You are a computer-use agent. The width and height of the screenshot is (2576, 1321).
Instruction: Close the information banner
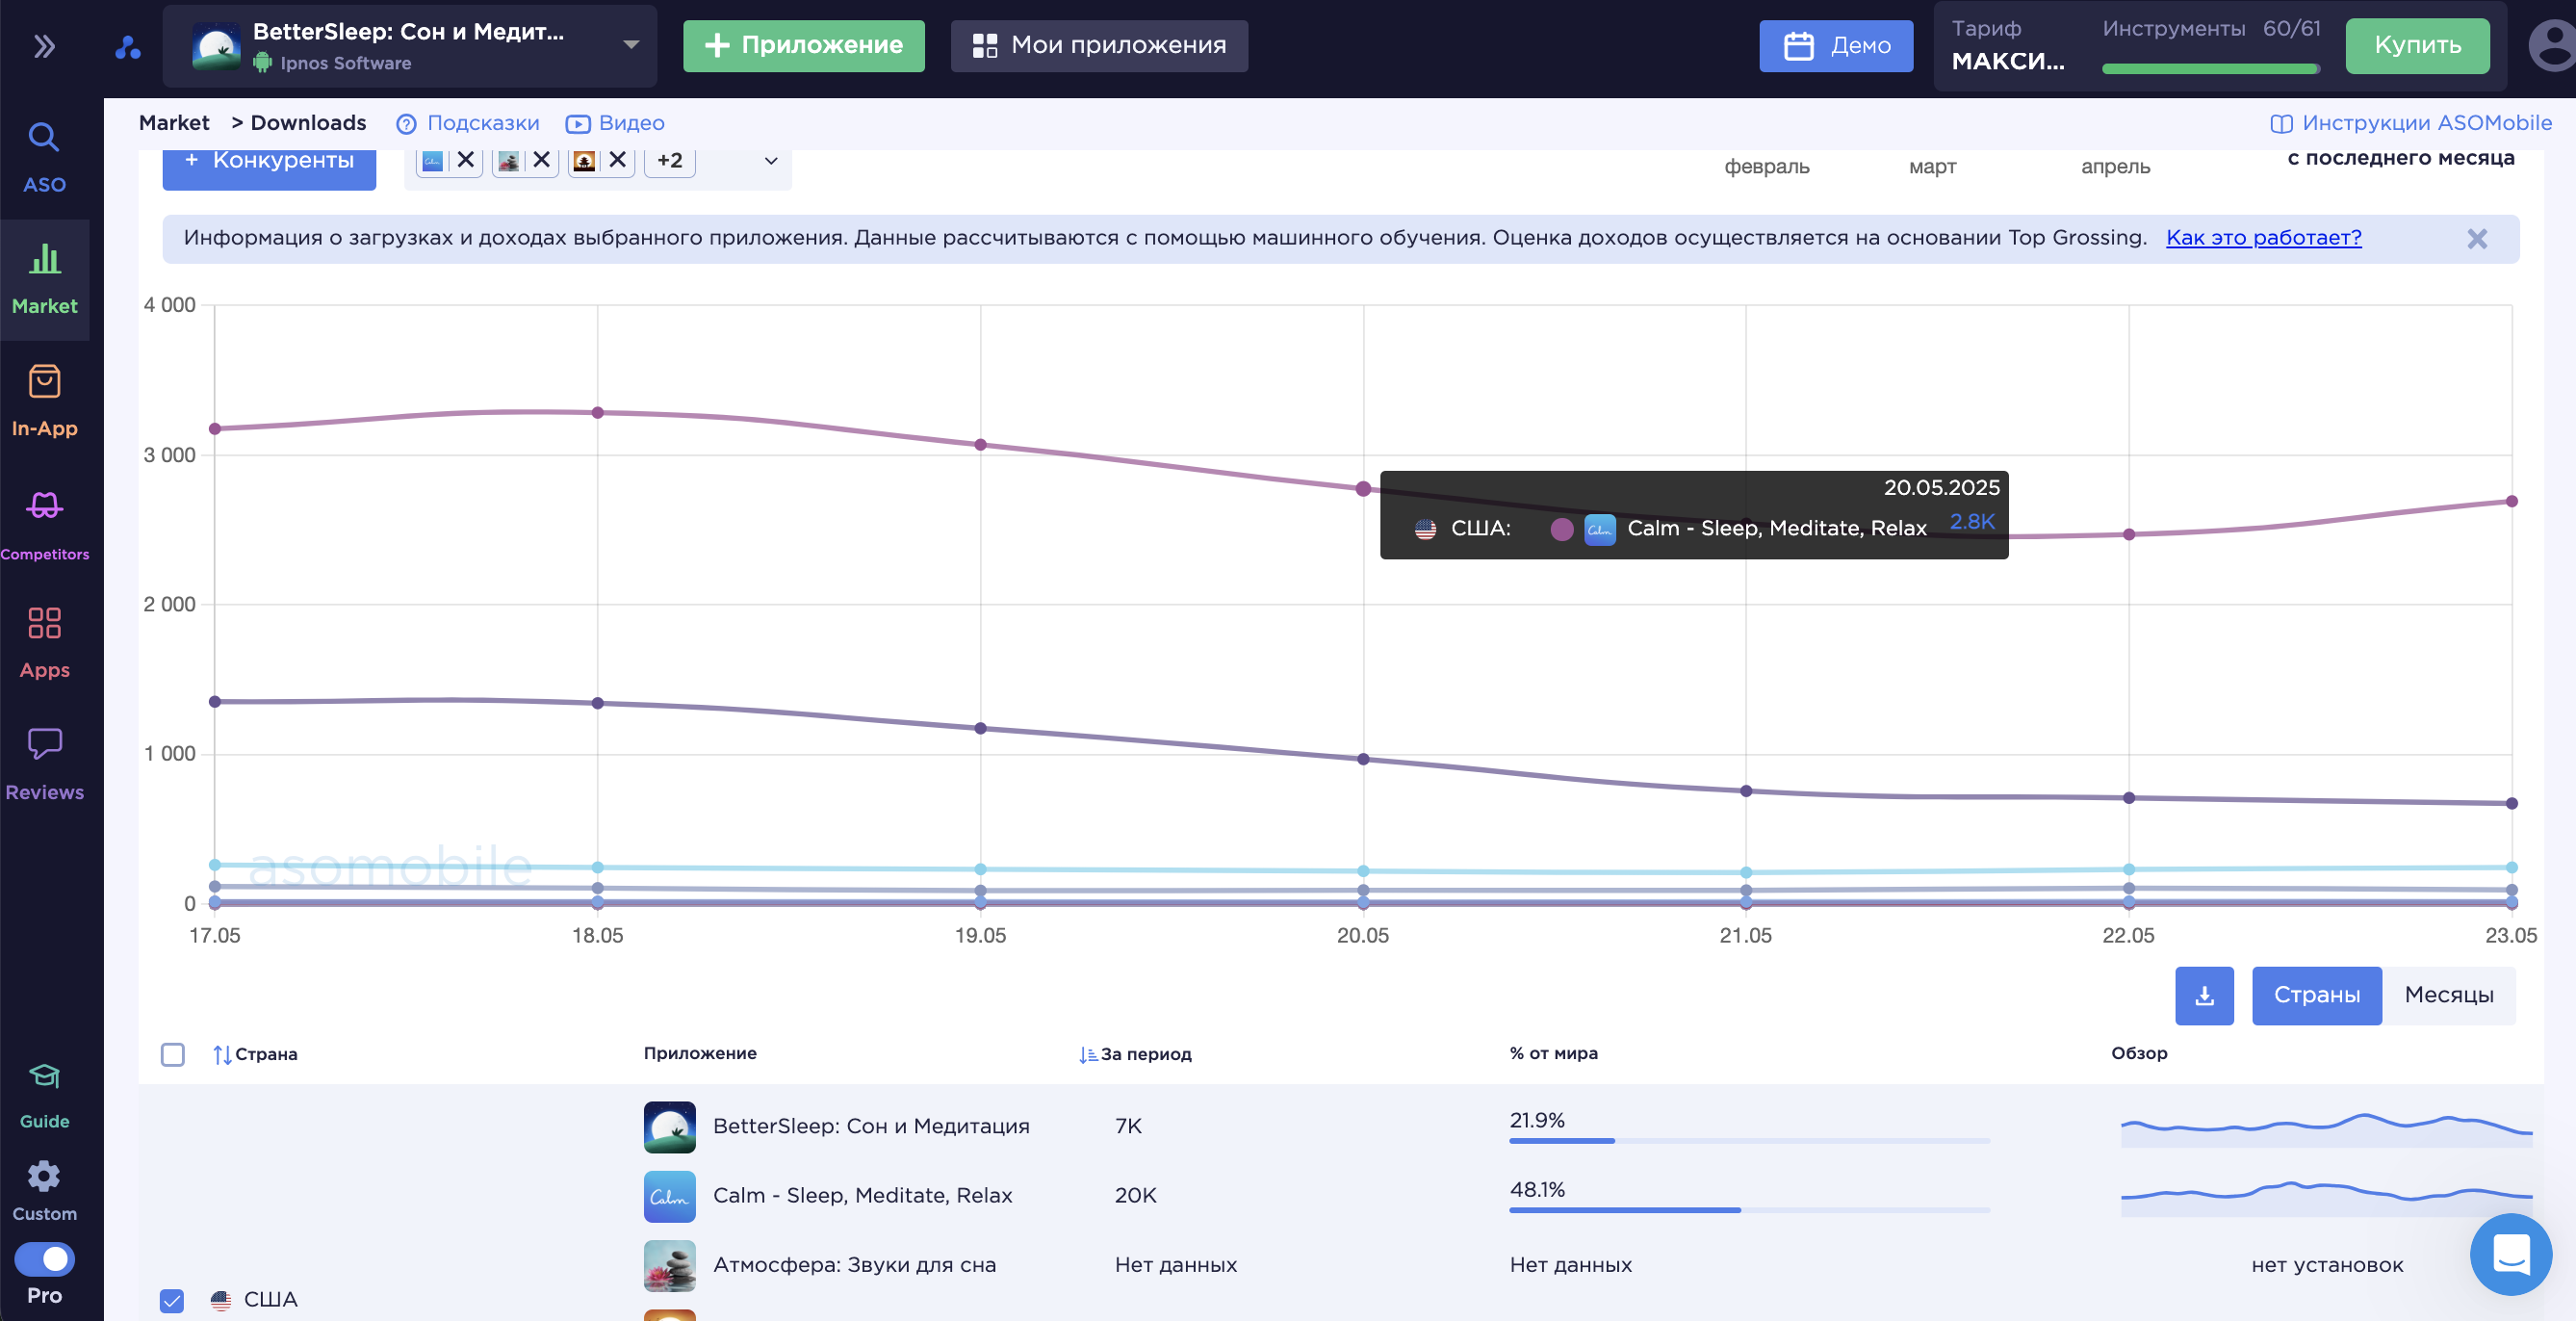pos(2476,239)
